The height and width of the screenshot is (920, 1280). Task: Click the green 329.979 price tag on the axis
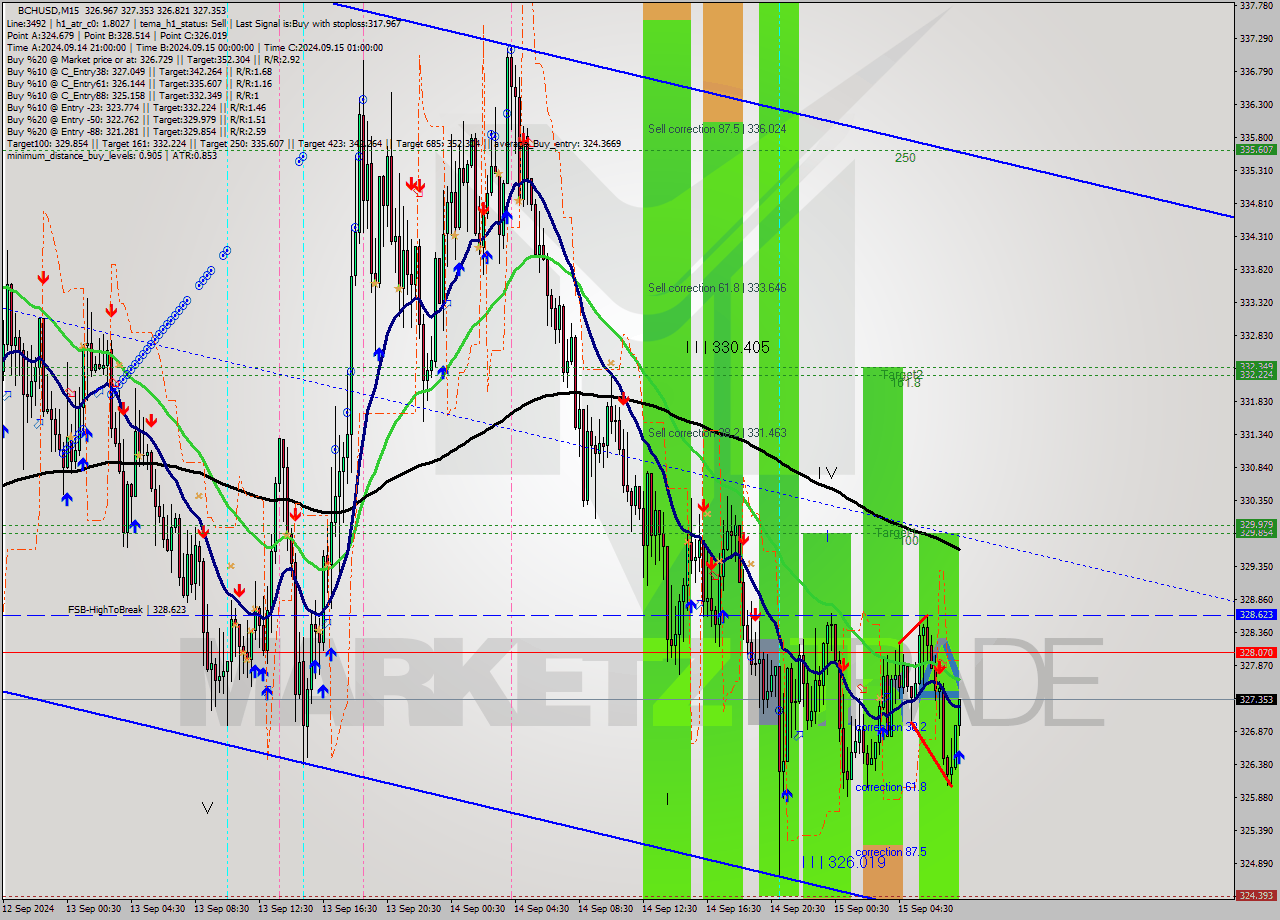(x=1255, y=524)
